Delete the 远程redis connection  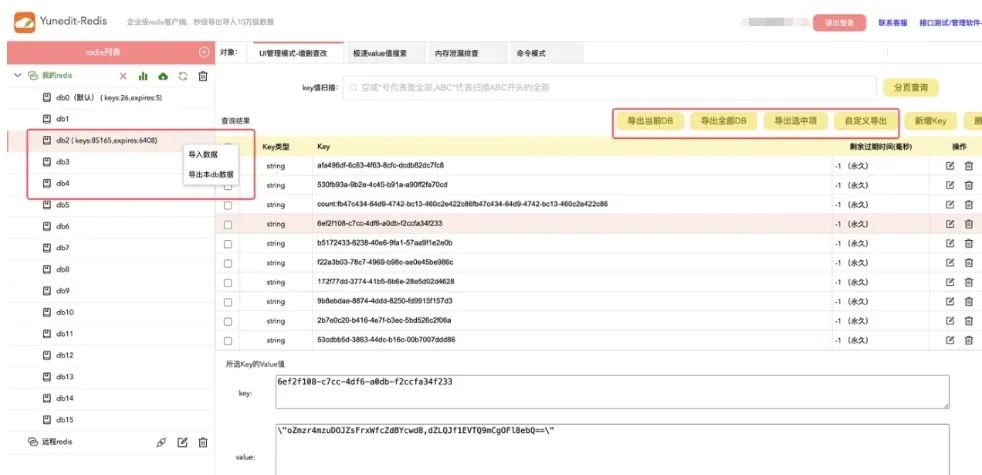pos(203,442)
